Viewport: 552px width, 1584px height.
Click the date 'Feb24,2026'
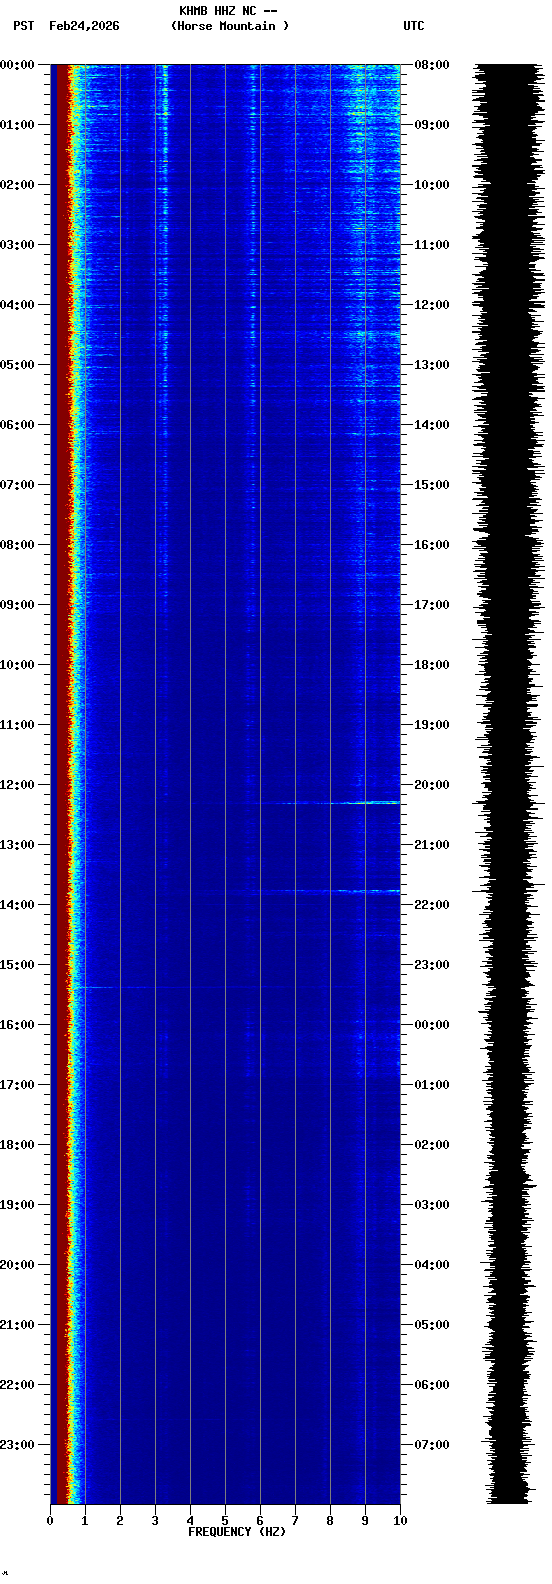(x=84, y=26)
